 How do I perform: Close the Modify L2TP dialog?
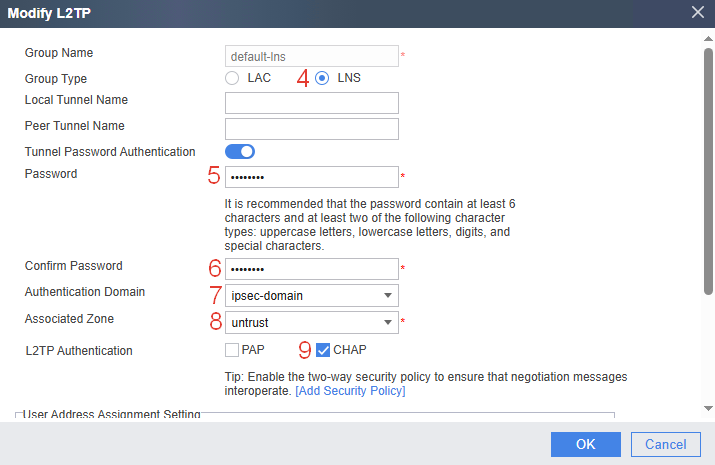[x=698, y=13]
